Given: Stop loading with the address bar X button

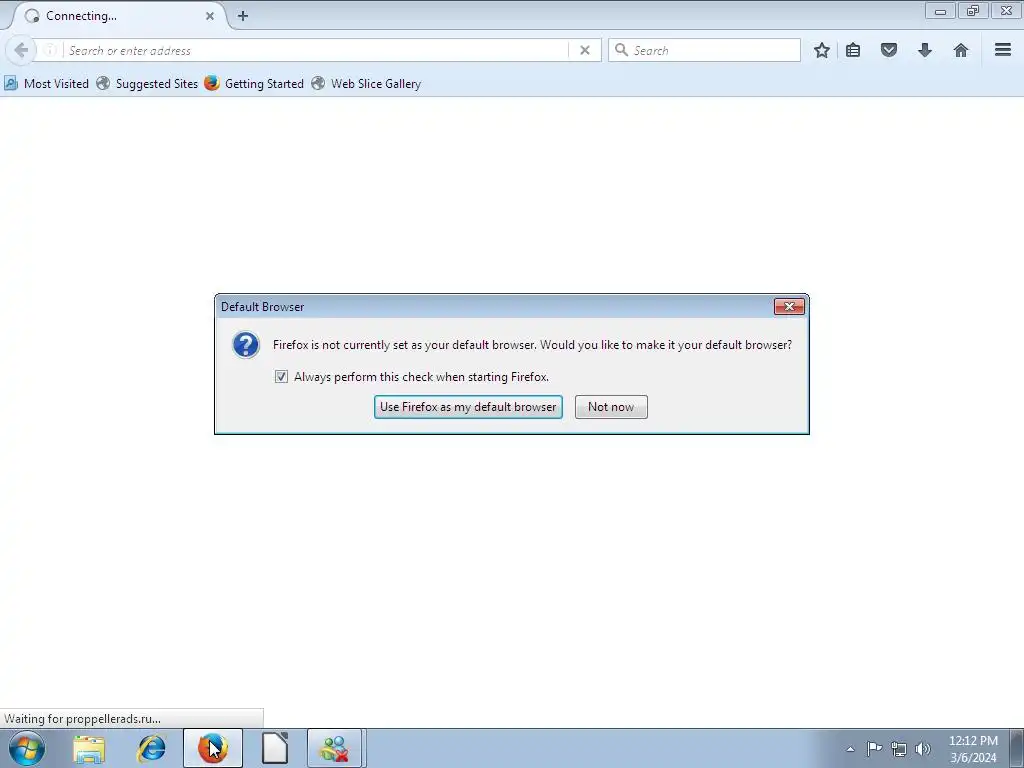Looking at the screenshot, I should pyautogui.click(x=585, y=50).
